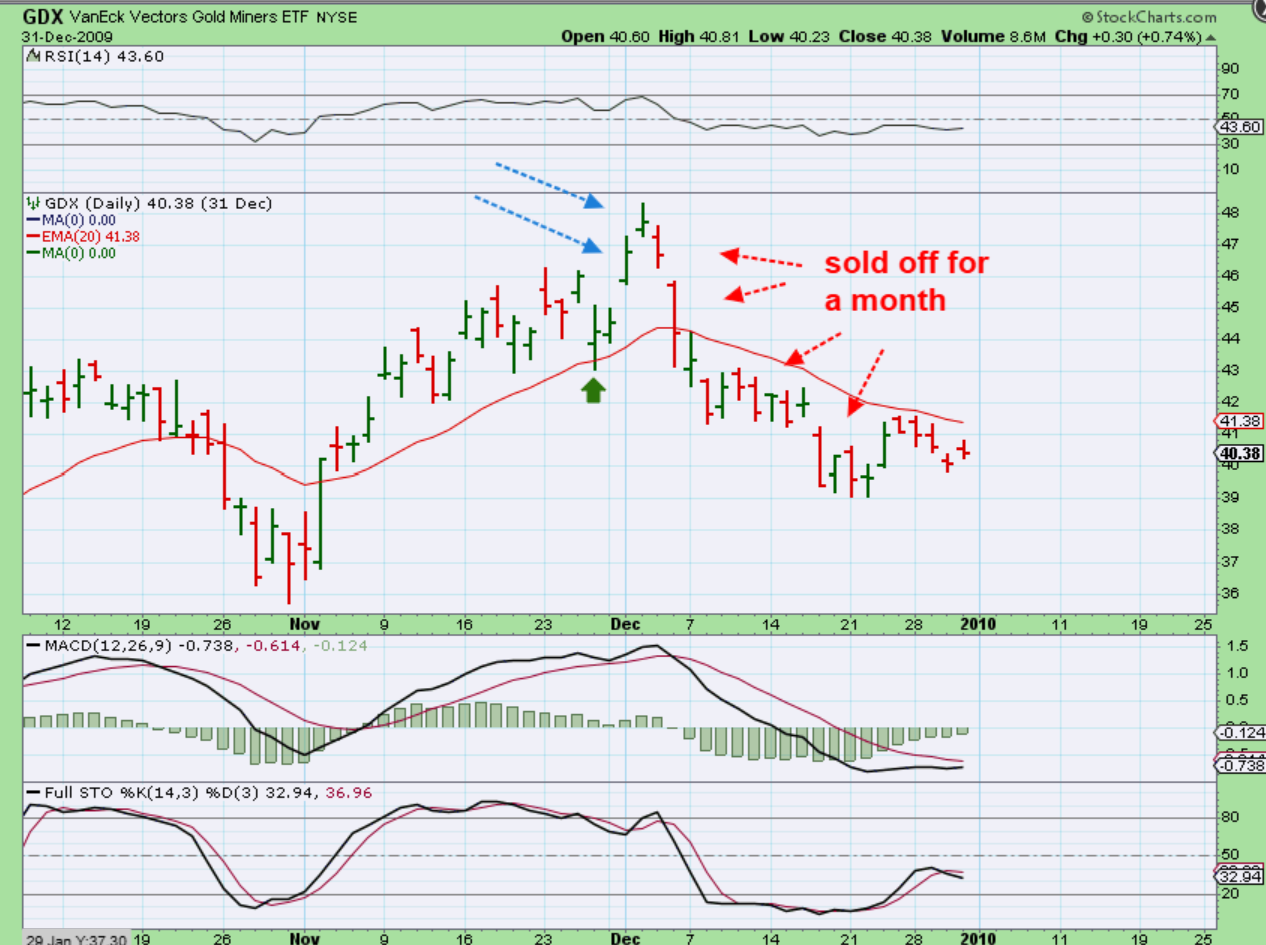
Task: Click the High 40.81 value
Action: (700, 36)
